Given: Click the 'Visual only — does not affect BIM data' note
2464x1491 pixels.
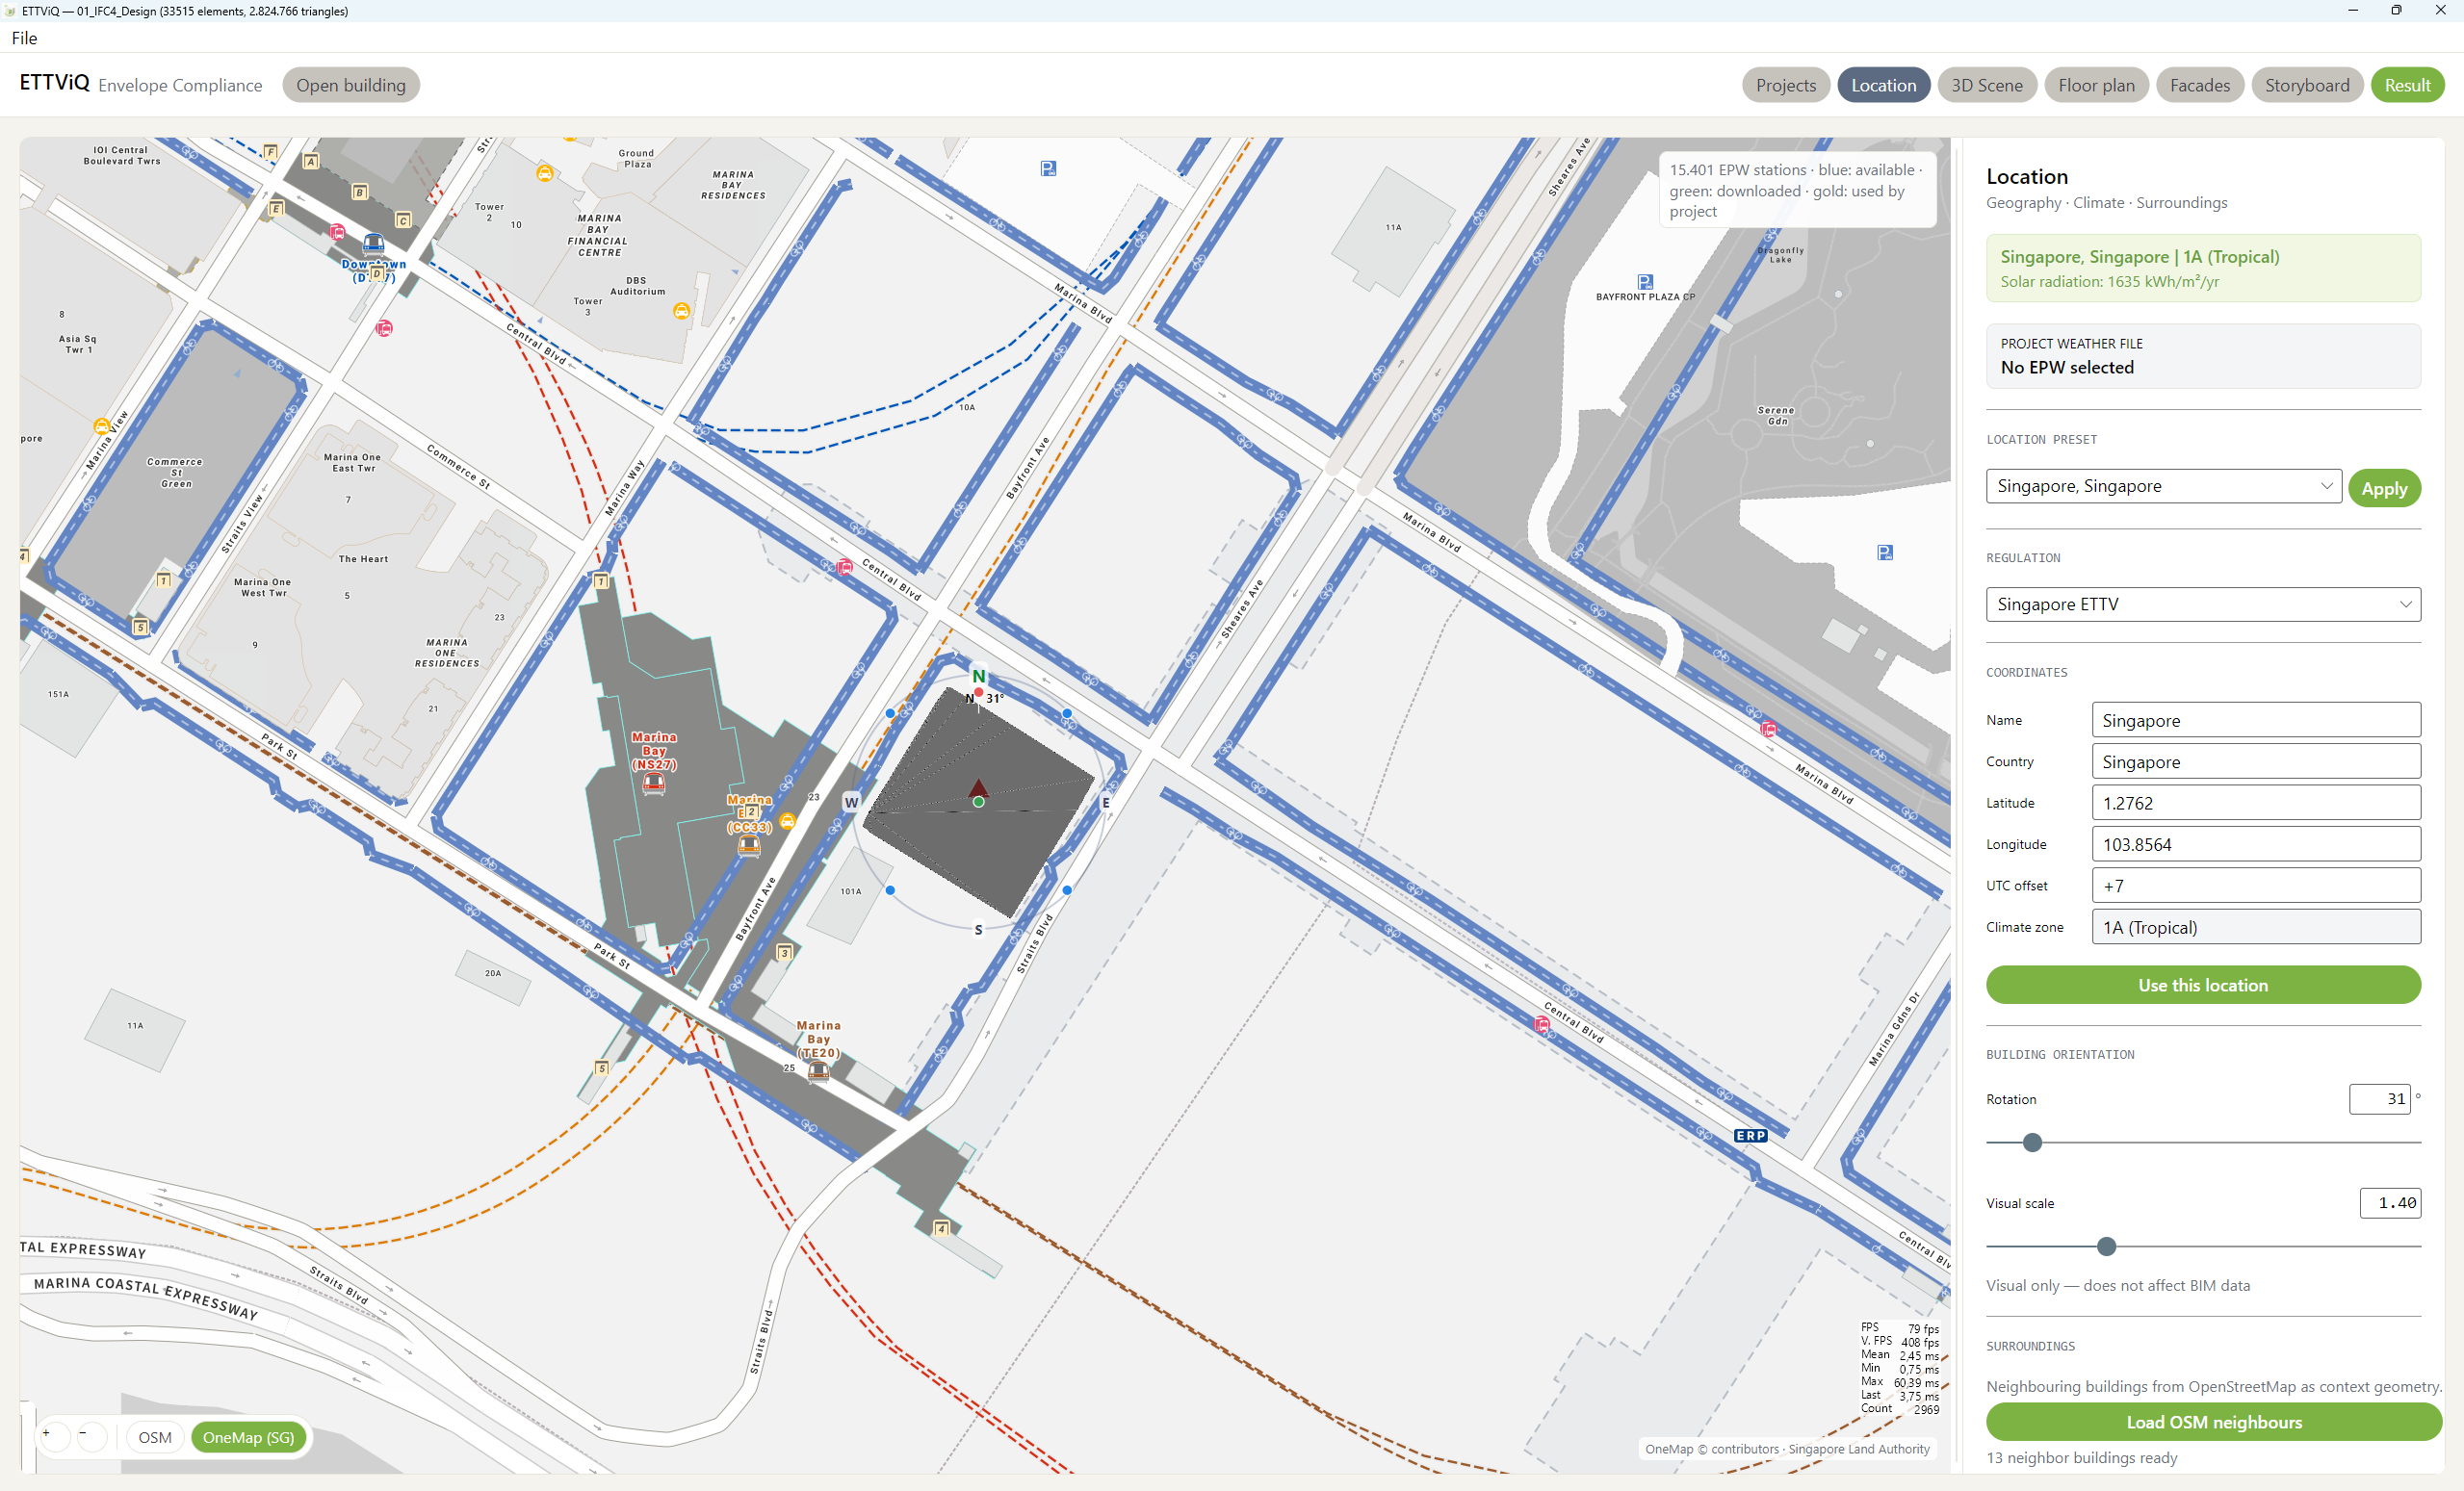Looking at the screenshot, I should [2117, 1285].
